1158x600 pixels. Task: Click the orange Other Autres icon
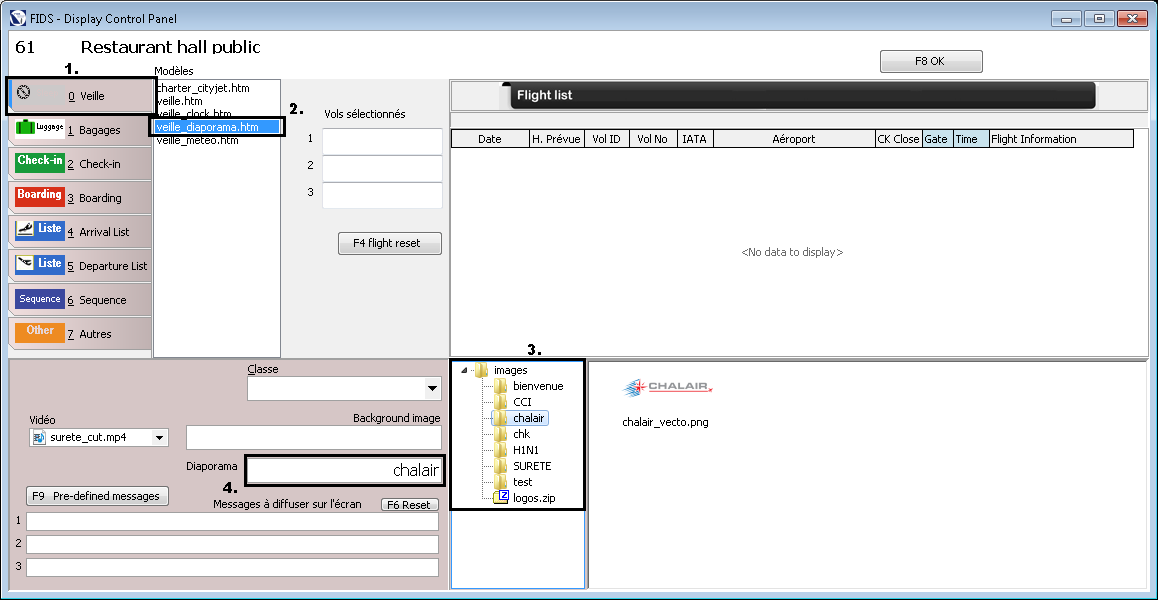pos(39,332)
